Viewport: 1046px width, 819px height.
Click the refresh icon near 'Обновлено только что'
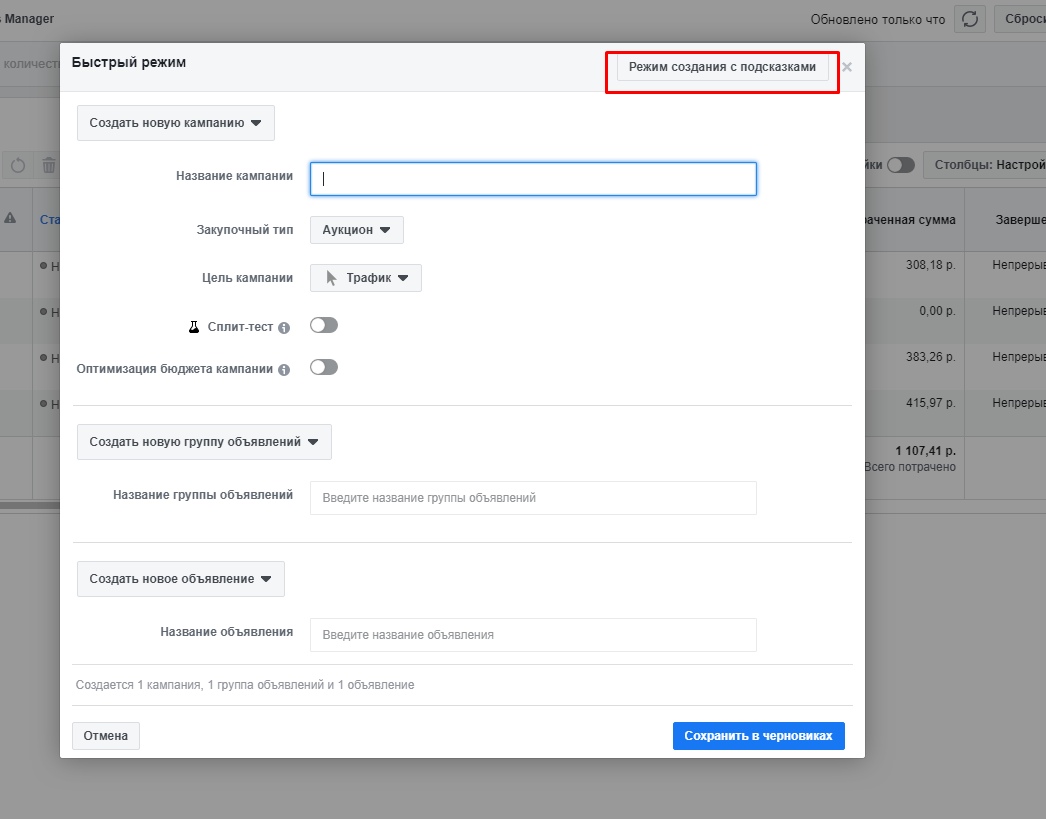(969, 19)
